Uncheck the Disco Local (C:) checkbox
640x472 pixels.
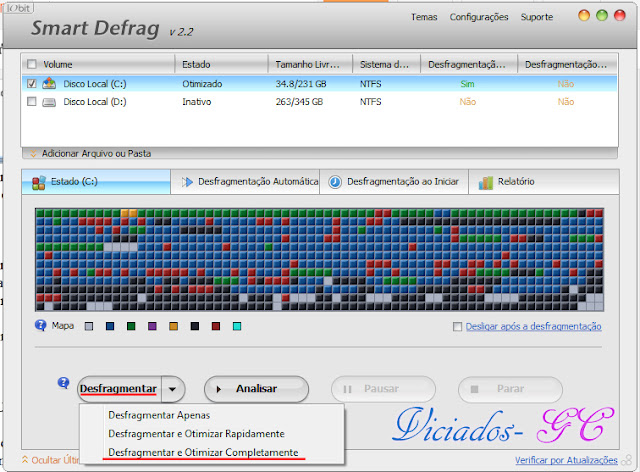pyautogui.click(x=31, y=83)
